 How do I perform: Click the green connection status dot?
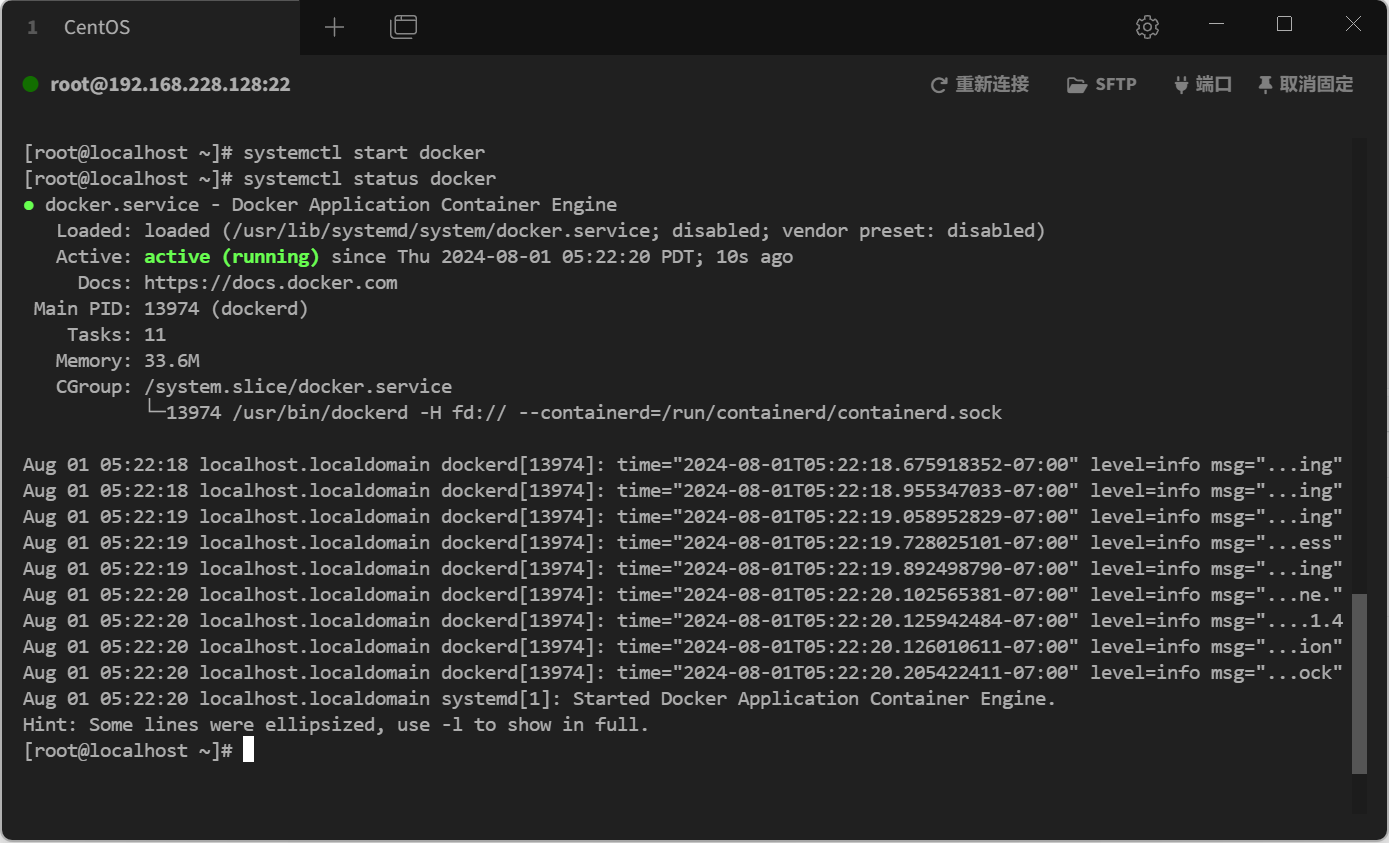[x=31, y=84]
